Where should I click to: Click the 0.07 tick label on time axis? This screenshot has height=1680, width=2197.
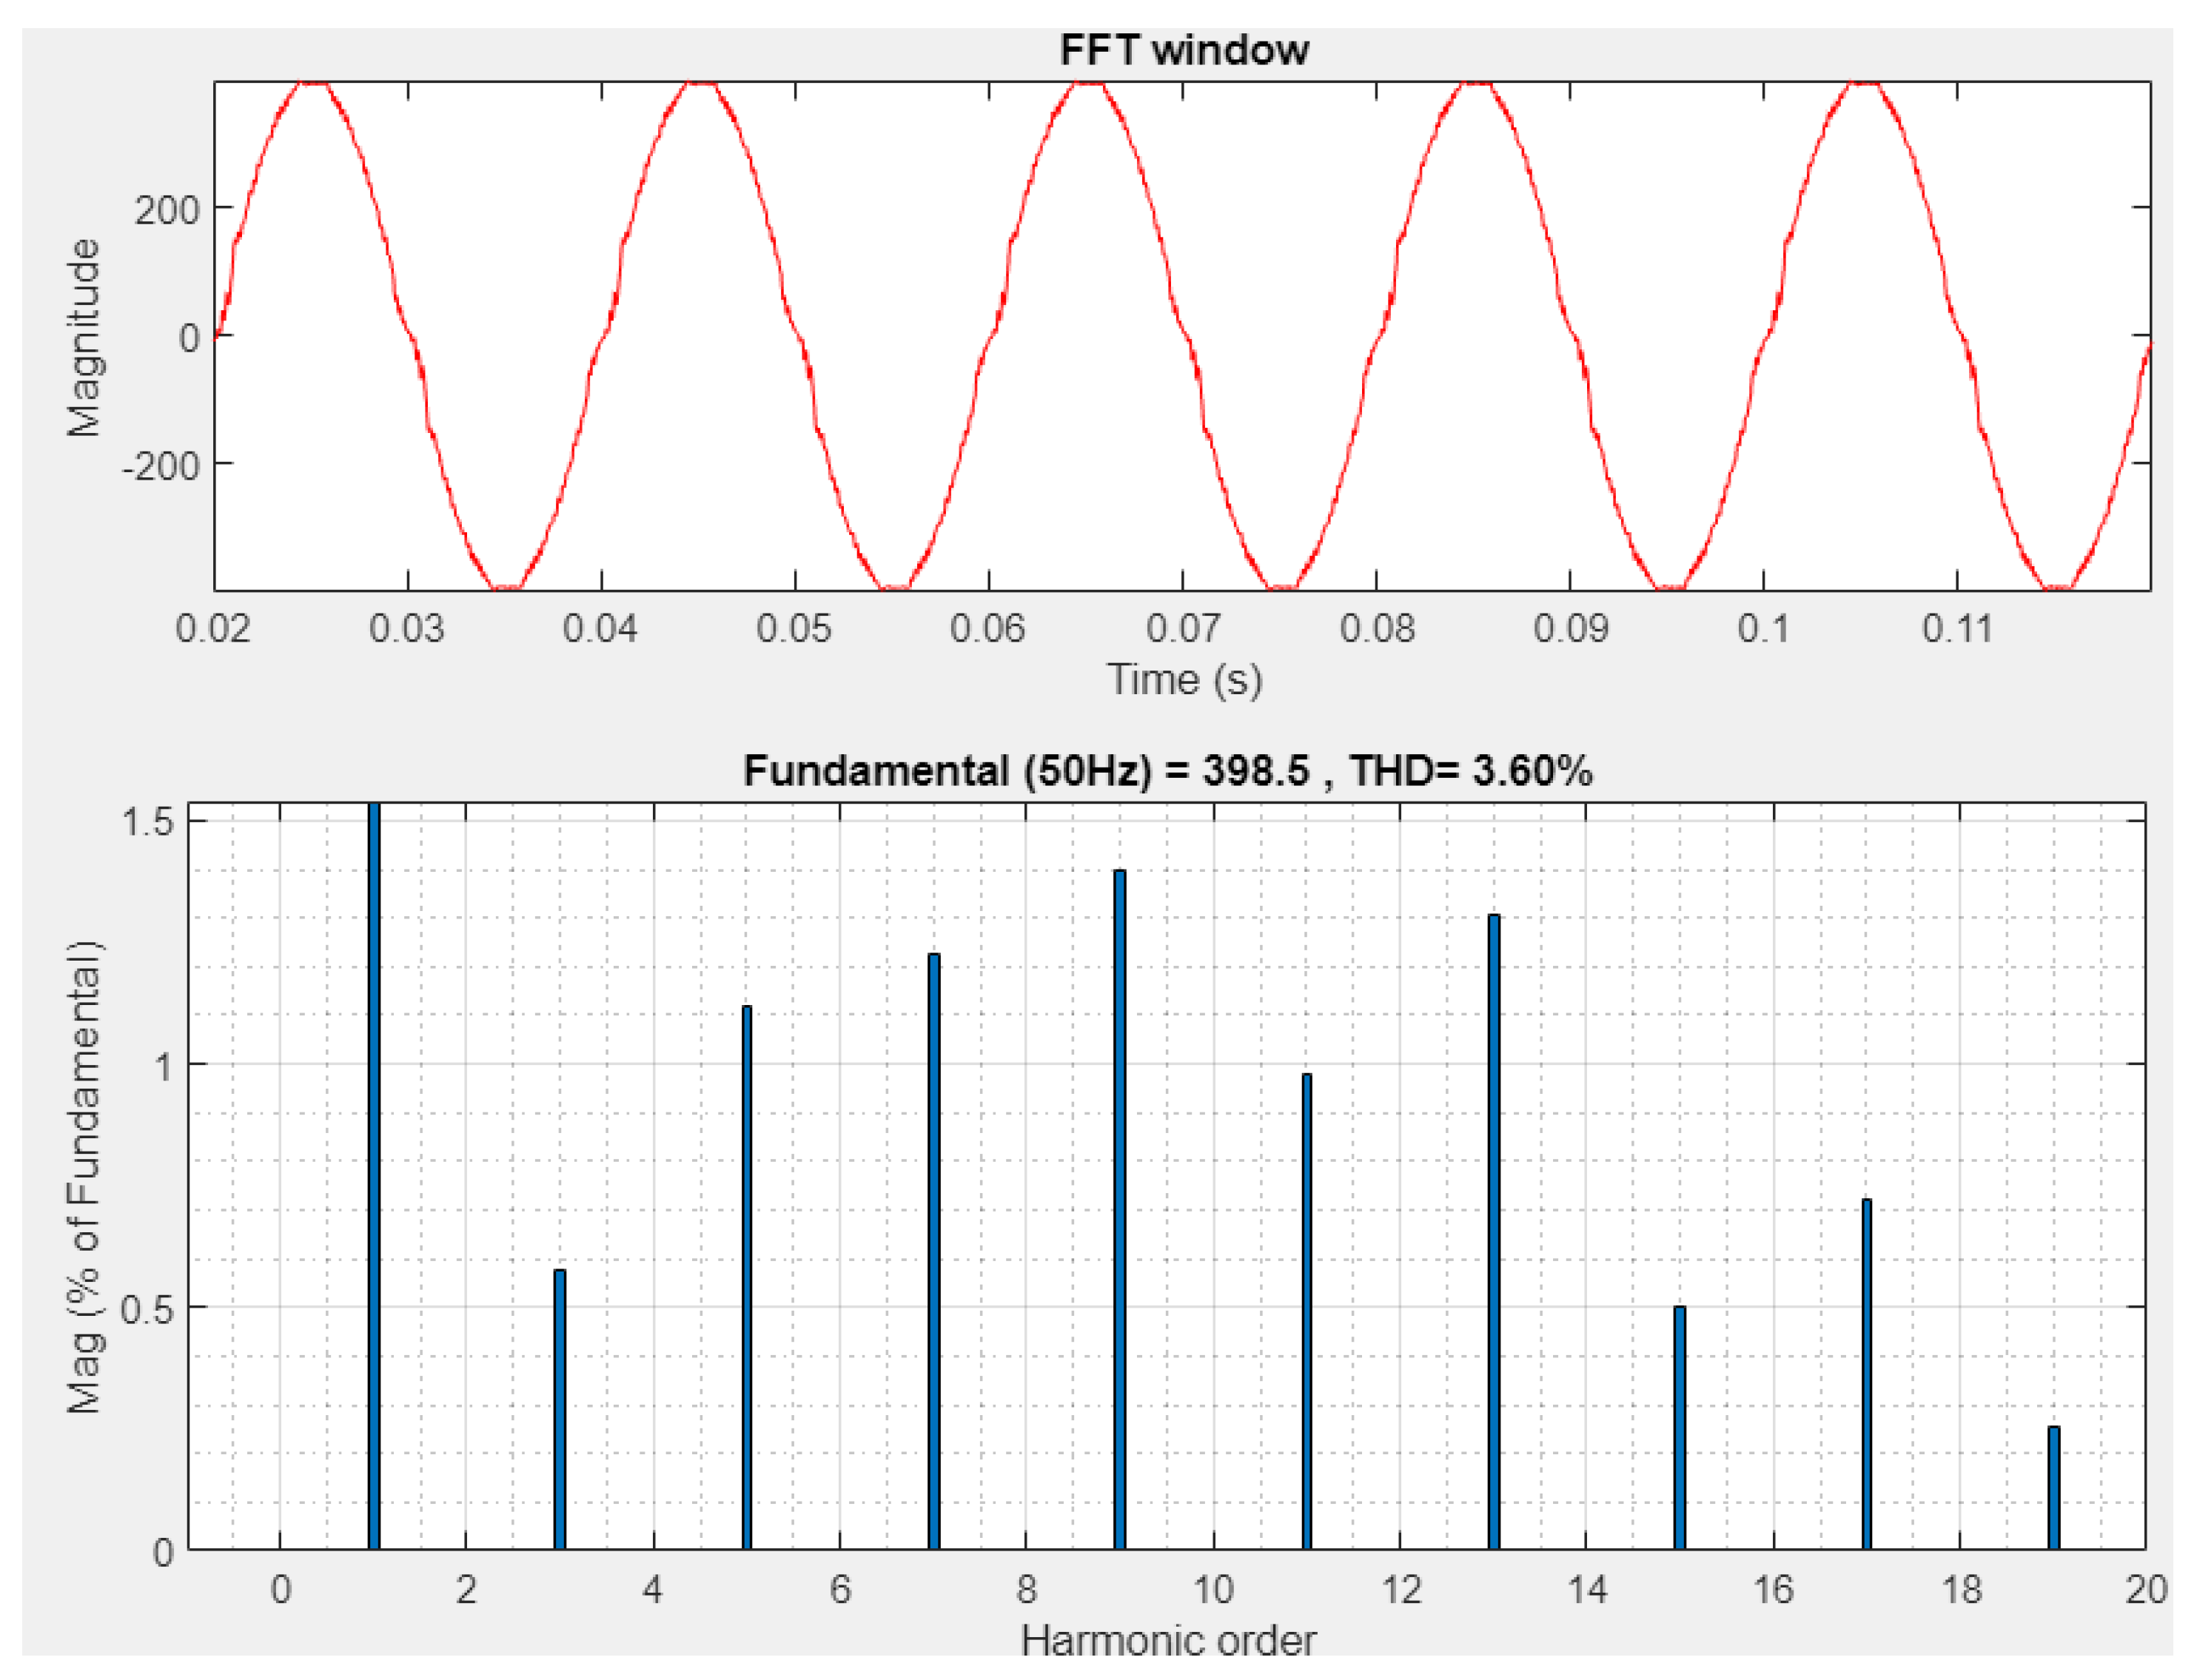pyautogui.click(x=1183, y=628)
